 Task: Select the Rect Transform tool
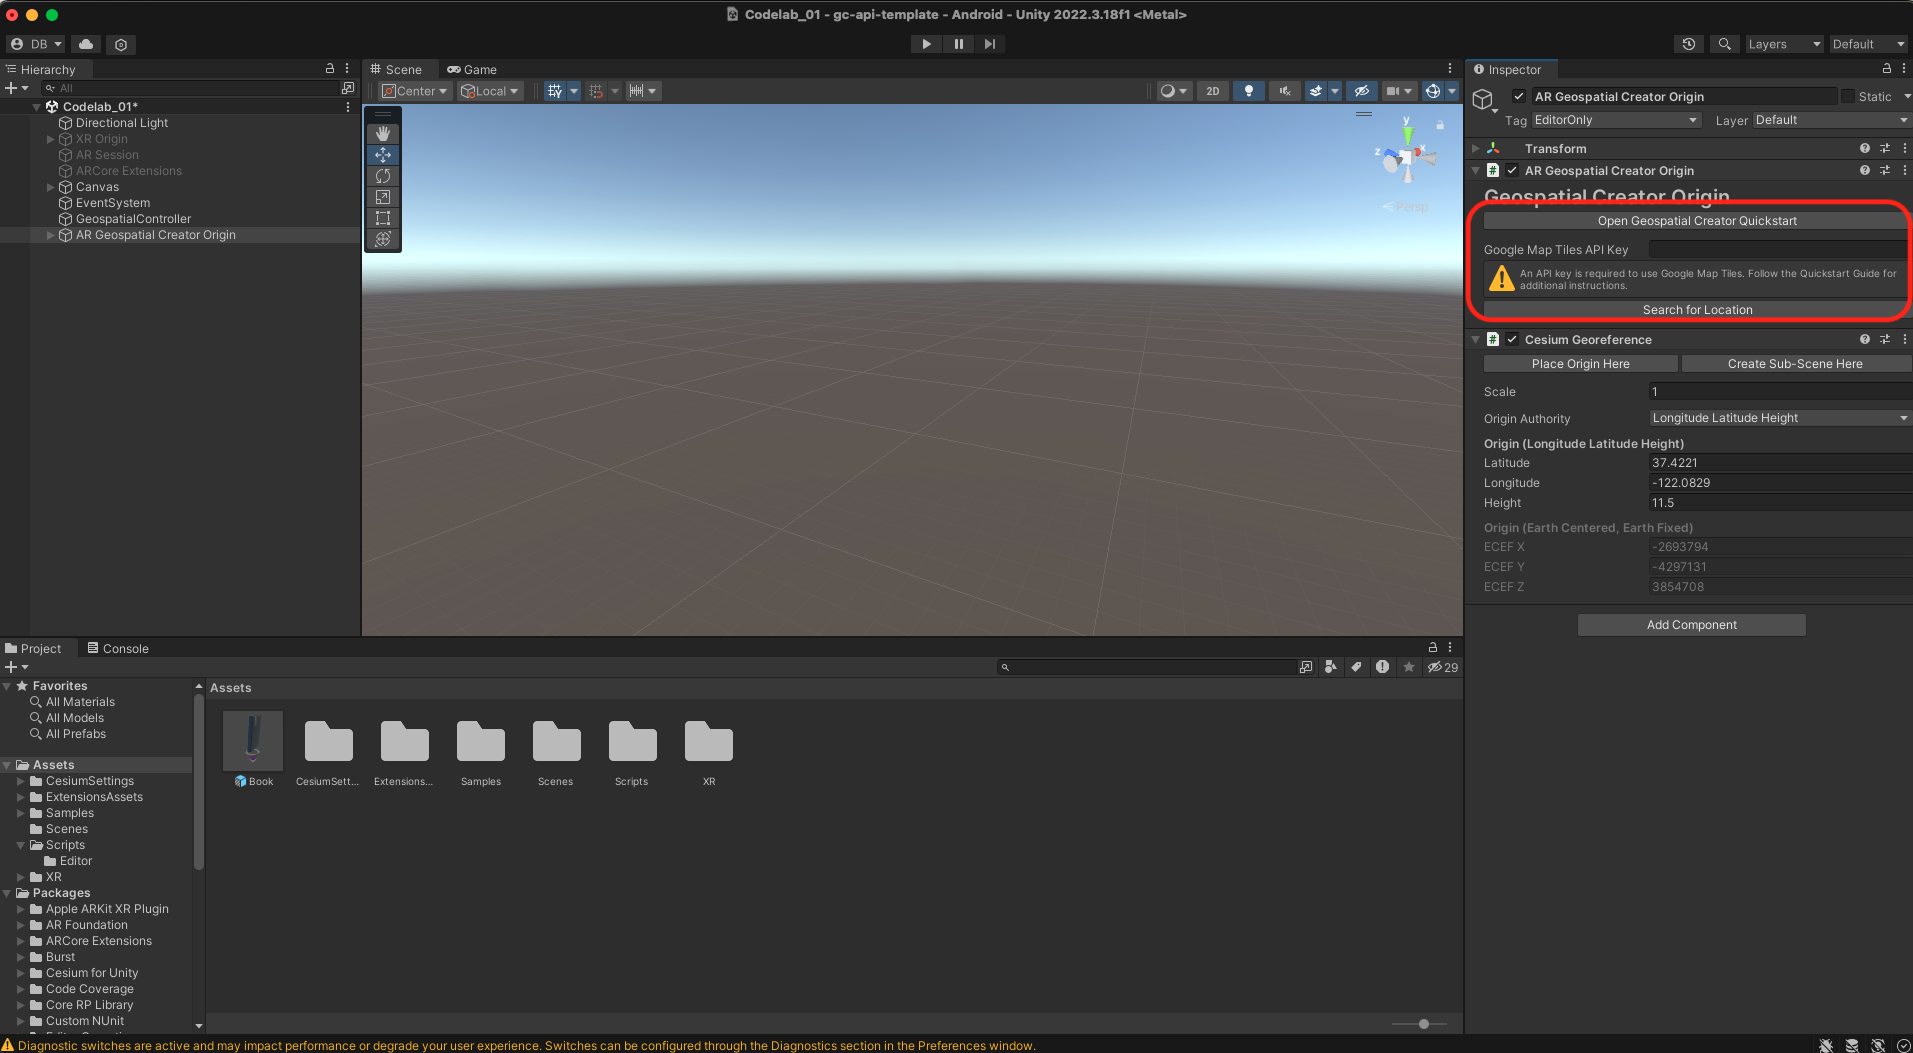pos(383,218)
